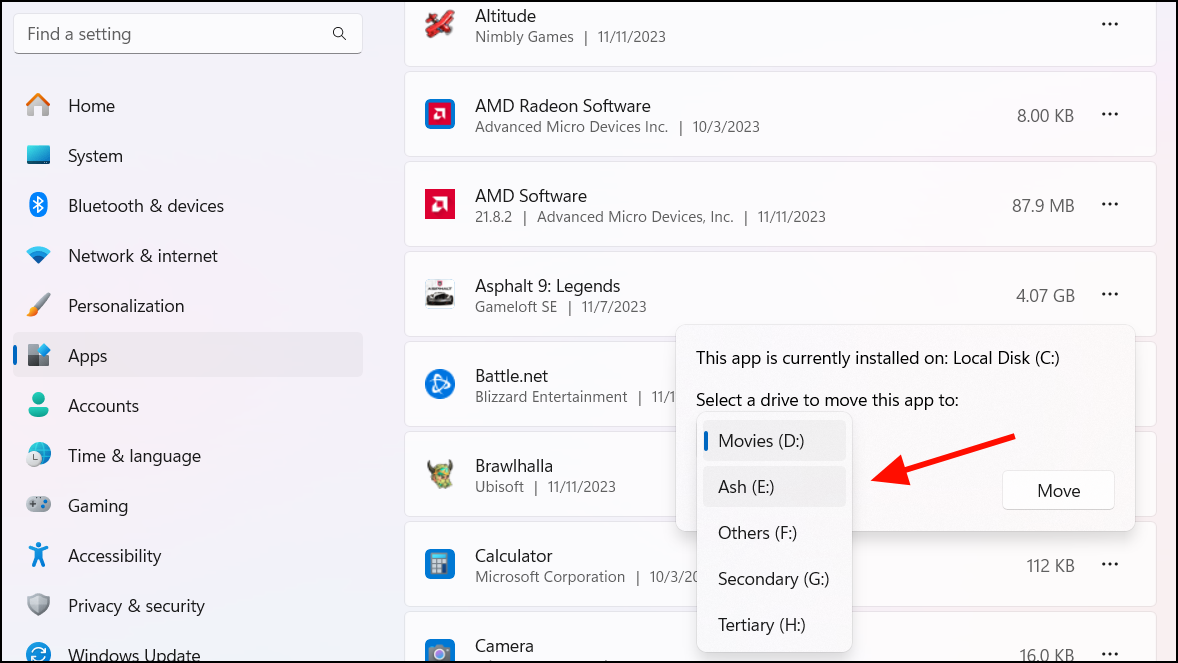Open Personalization settings
Viewport: 1178px width, 663px height.
pos(188,305)
